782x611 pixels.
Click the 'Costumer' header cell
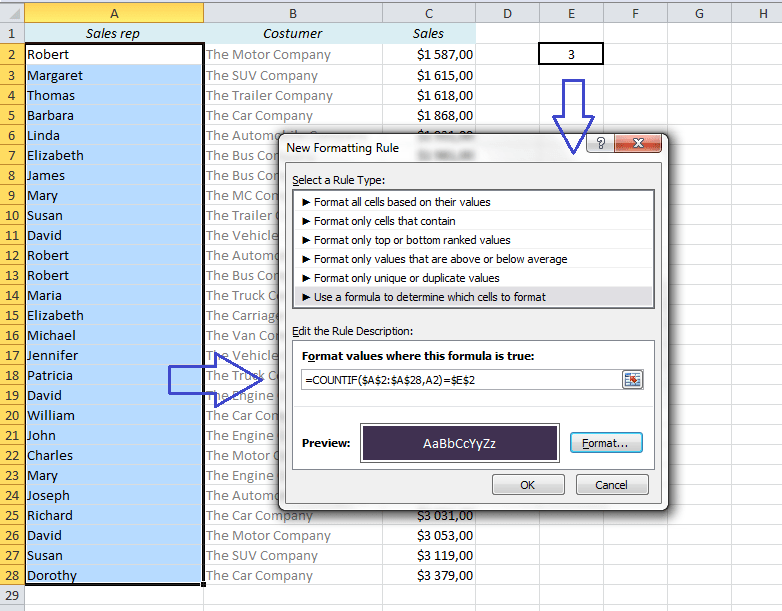click(293, 33)
